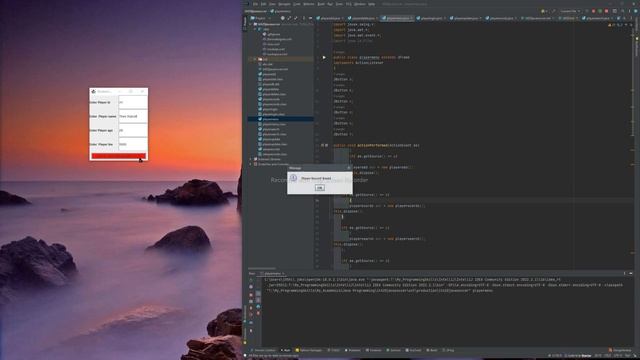Open the File menu in IntelliJ
Image resolution: width=640 pixels, height=360 pixels.
point(256,4)
